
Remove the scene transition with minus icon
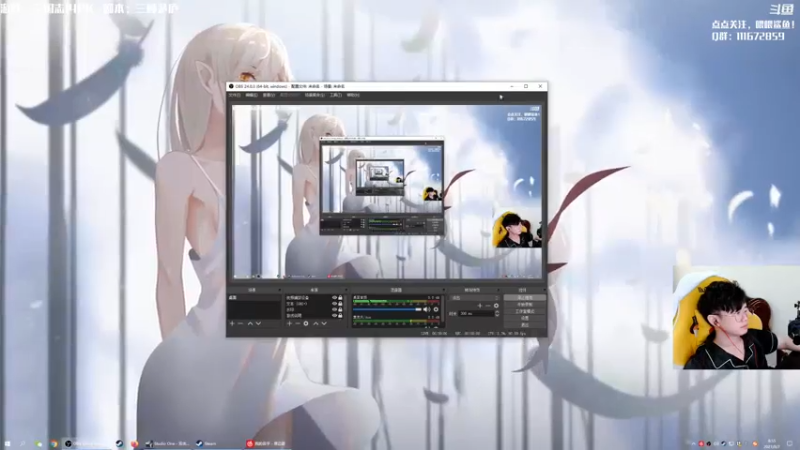pyautogui.click(x=488, y=306)
